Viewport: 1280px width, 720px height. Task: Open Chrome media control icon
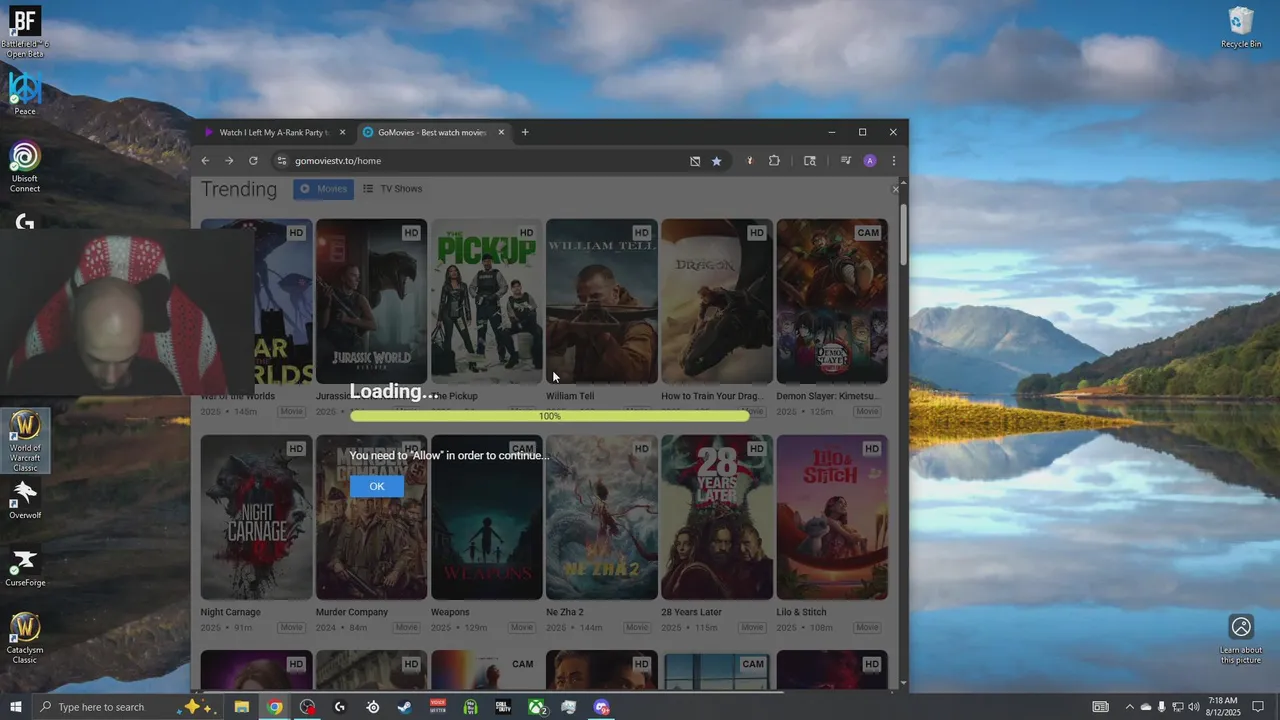pyautogui.click(x=846, y=161)
